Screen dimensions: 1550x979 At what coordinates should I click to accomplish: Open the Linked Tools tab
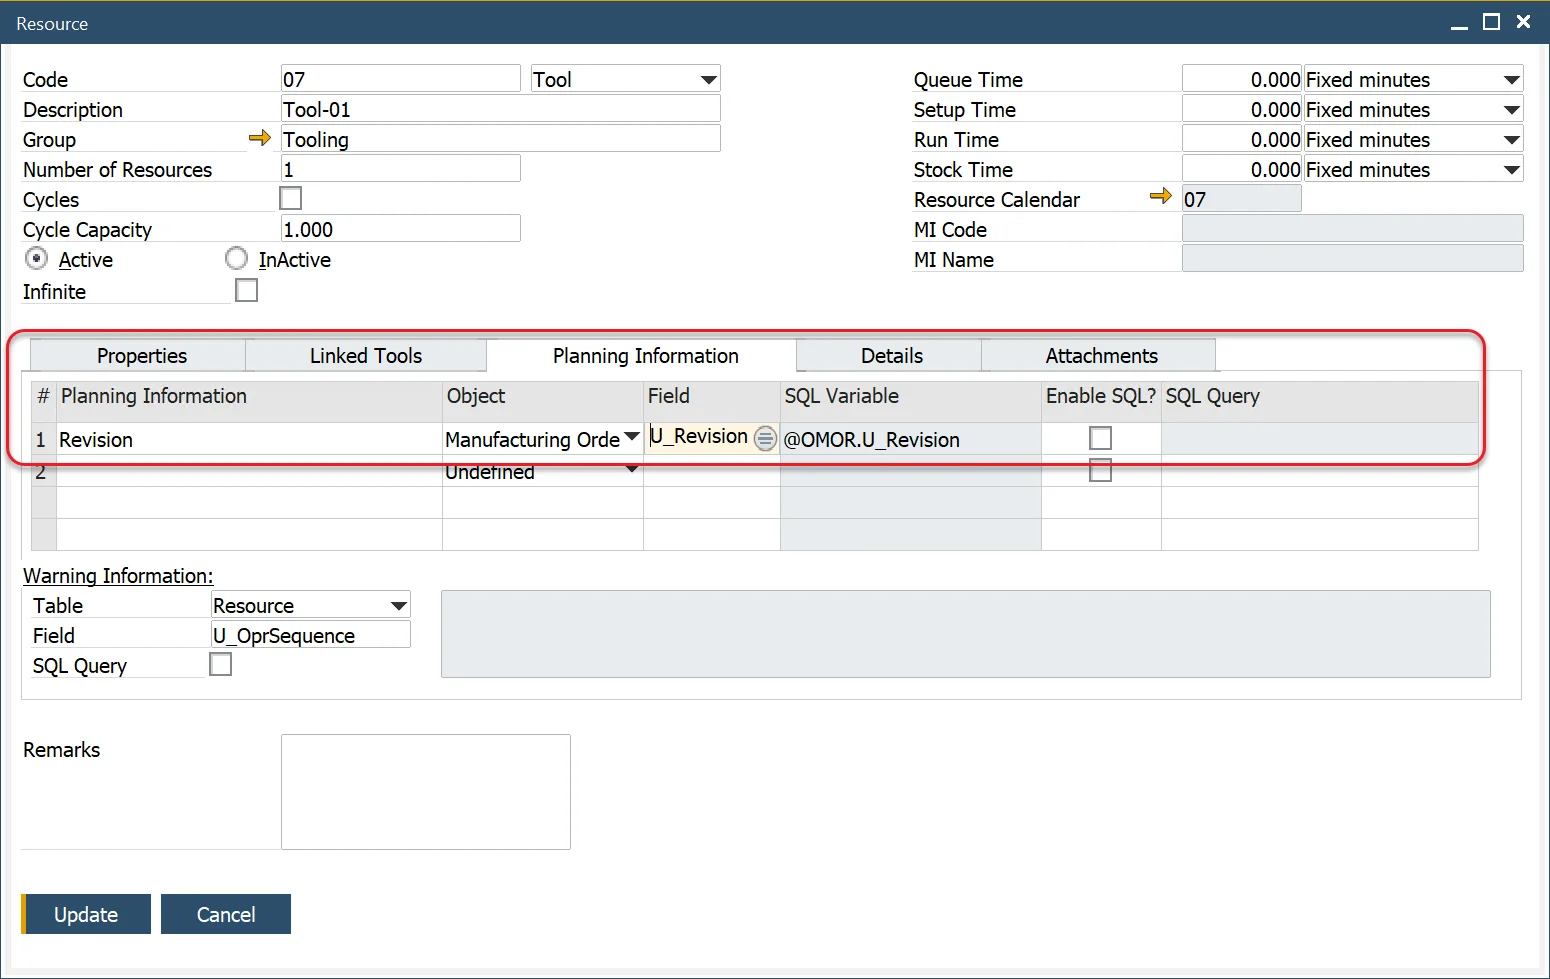coord(364,355)
